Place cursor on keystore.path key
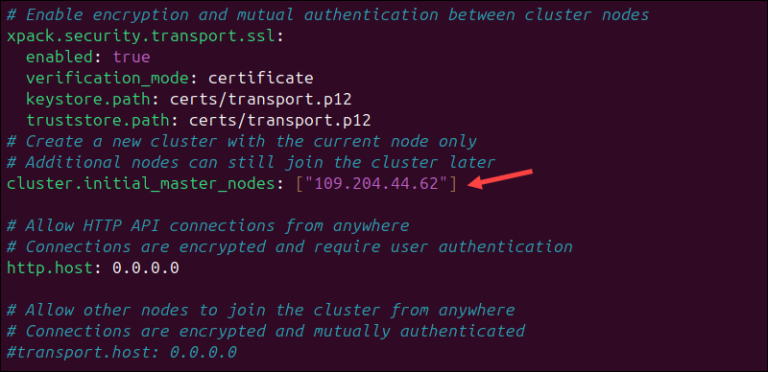 pos(88,100)
